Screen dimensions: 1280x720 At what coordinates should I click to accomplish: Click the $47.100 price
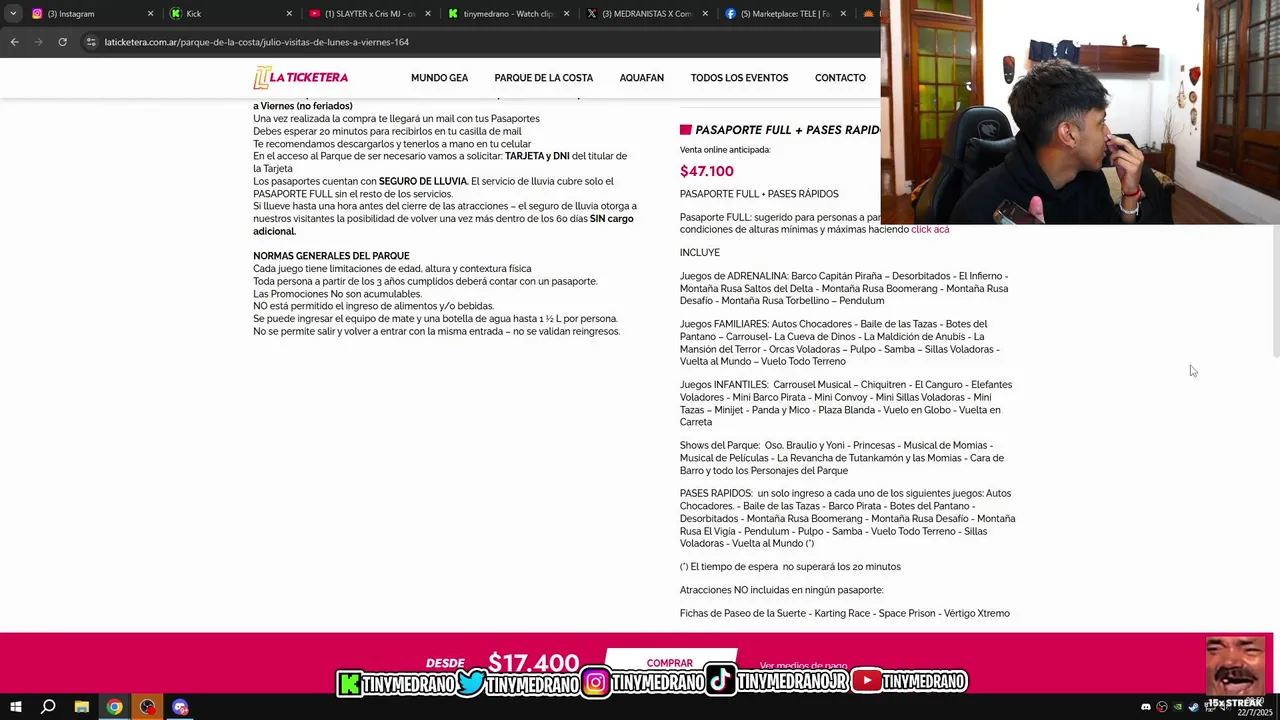(x=707, y=171)
